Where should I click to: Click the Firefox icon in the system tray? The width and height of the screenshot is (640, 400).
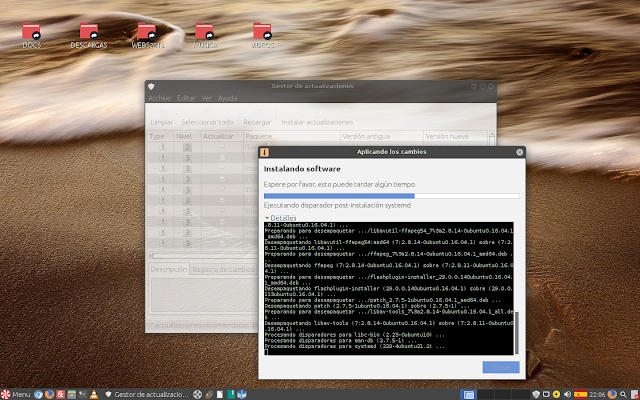612,394
